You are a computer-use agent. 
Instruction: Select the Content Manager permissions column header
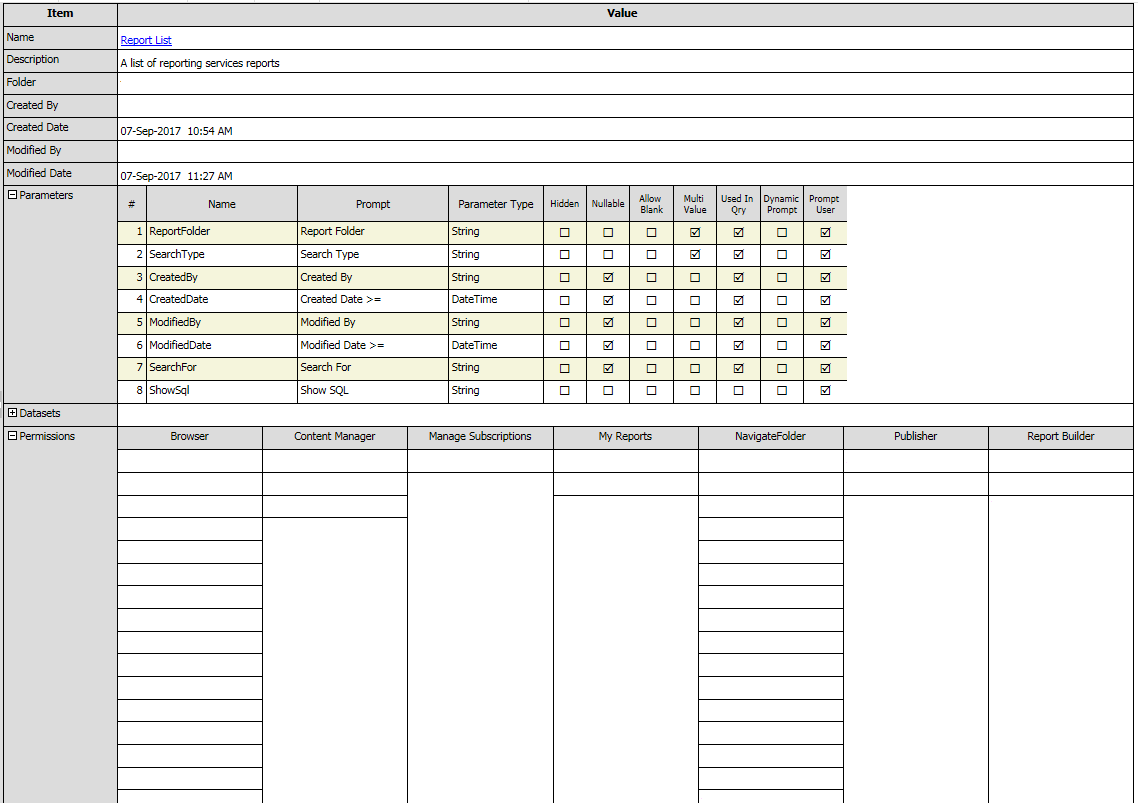(x=334, y=436)
